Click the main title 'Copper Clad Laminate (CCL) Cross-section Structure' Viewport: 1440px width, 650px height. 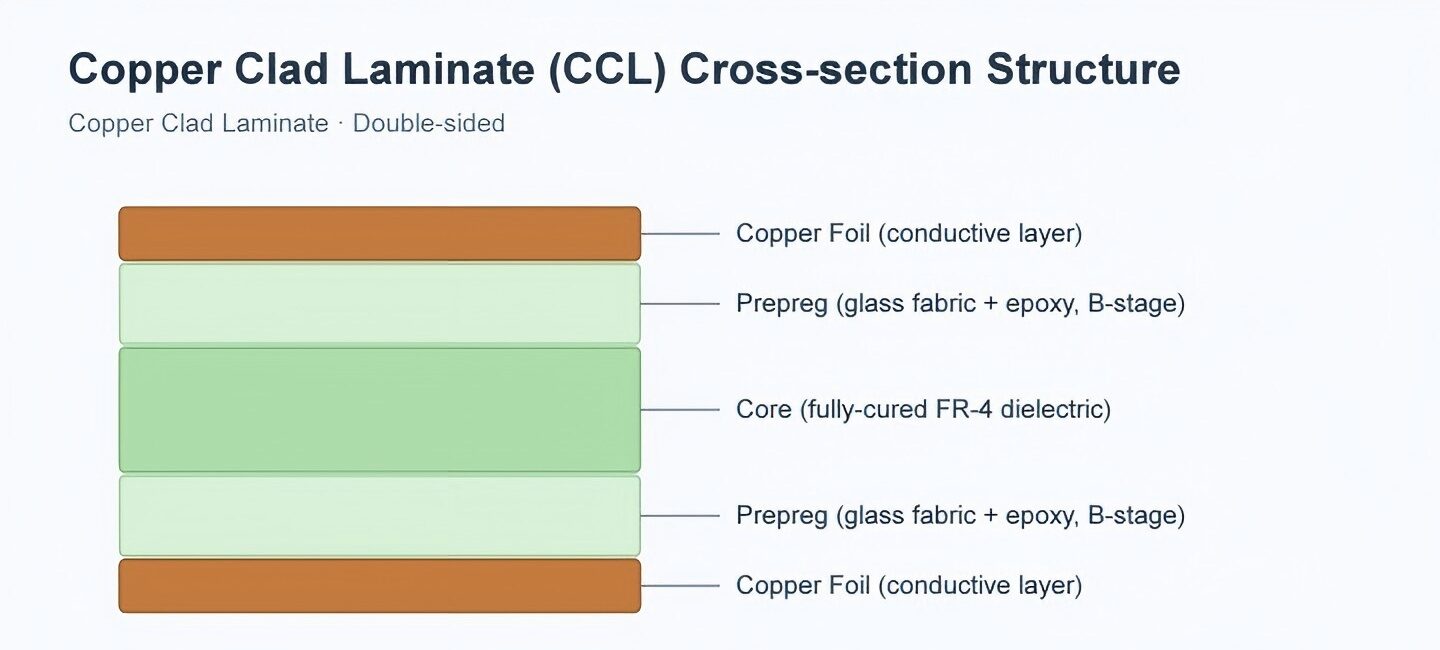coord(624,70)
